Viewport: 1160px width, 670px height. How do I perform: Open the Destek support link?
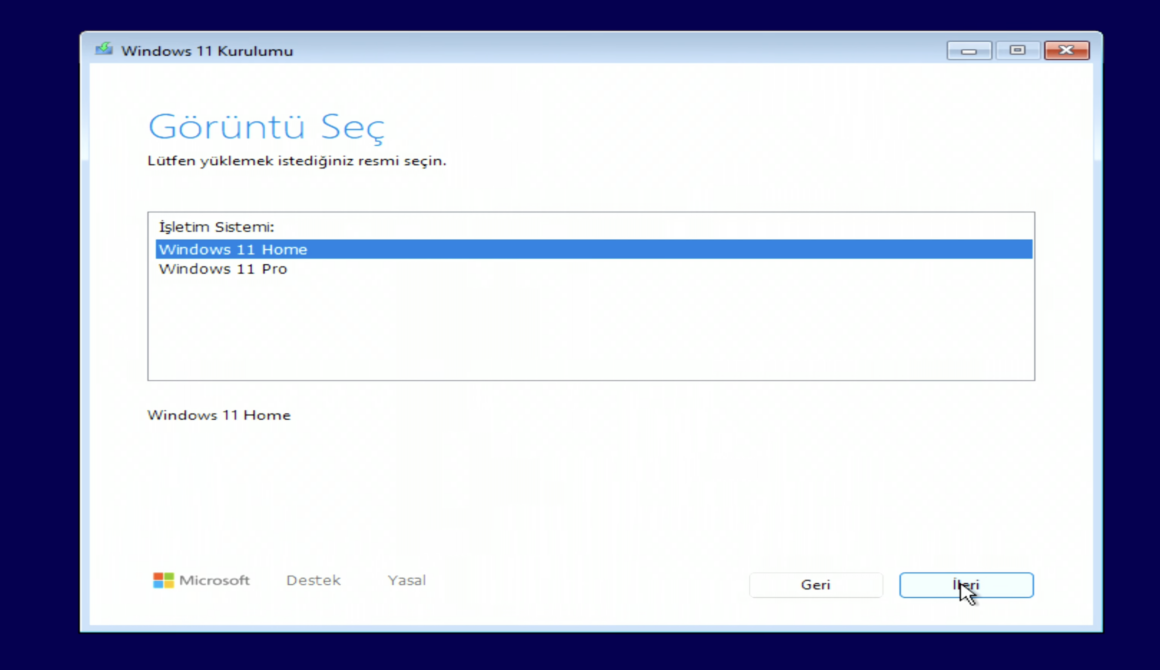pyautogui.click(x=314, y=581)
